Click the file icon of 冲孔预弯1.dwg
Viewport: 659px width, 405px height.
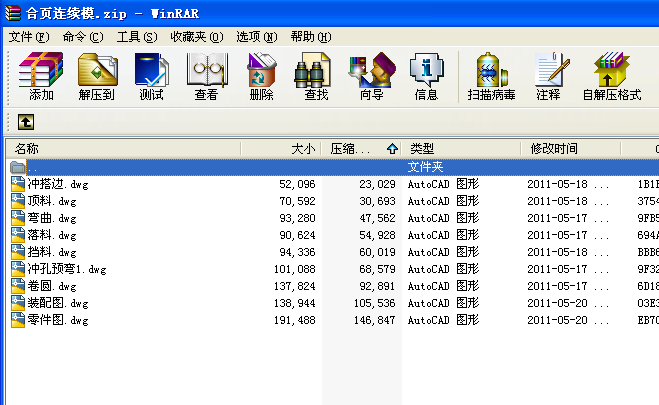click(18, 269)
